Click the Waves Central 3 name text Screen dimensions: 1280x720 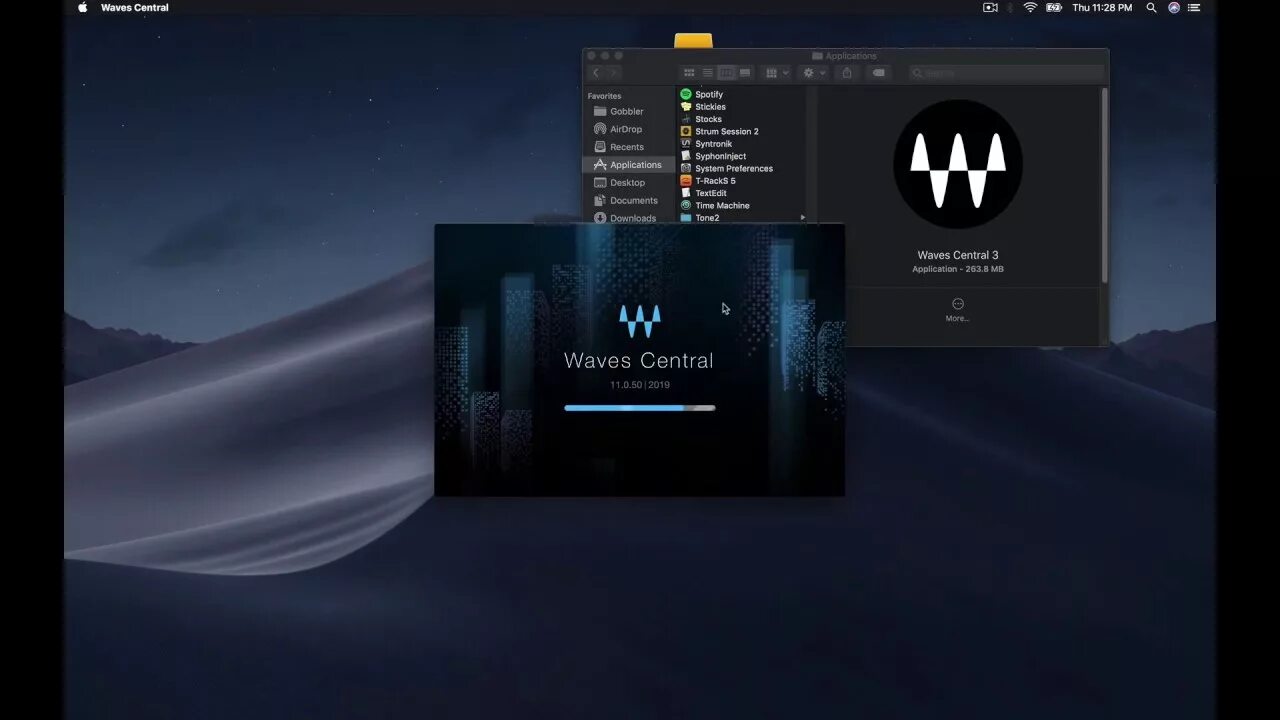coord(958,255)
